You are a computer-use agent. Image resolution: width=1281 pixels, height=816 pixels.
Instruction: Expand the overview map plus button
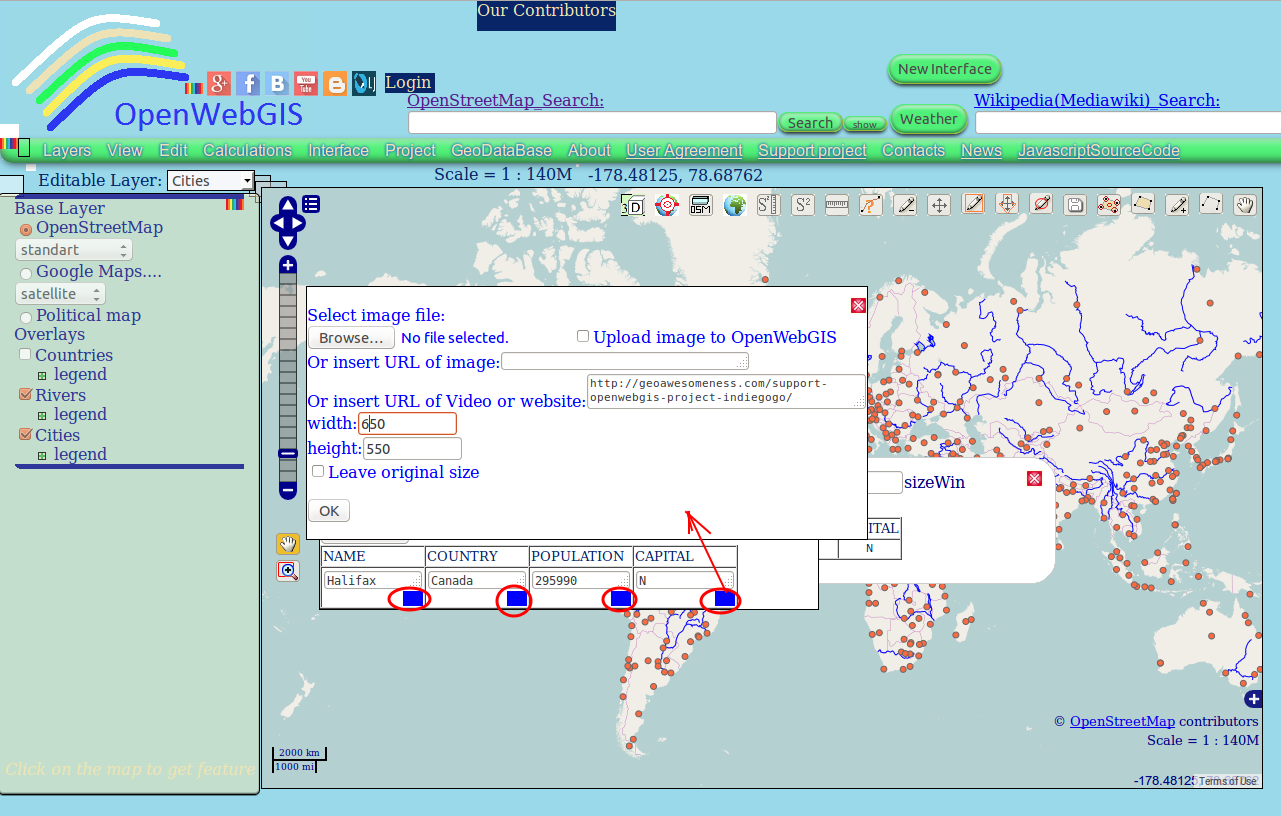[1254, 699]
